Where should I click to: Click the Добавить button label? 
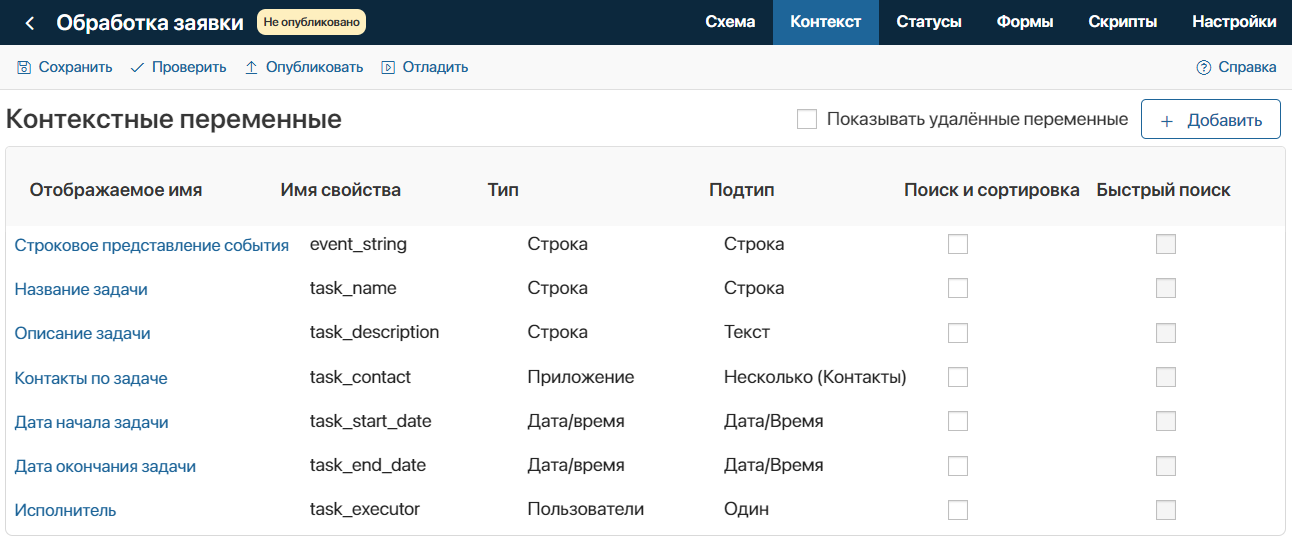[x=1225, y=121]
